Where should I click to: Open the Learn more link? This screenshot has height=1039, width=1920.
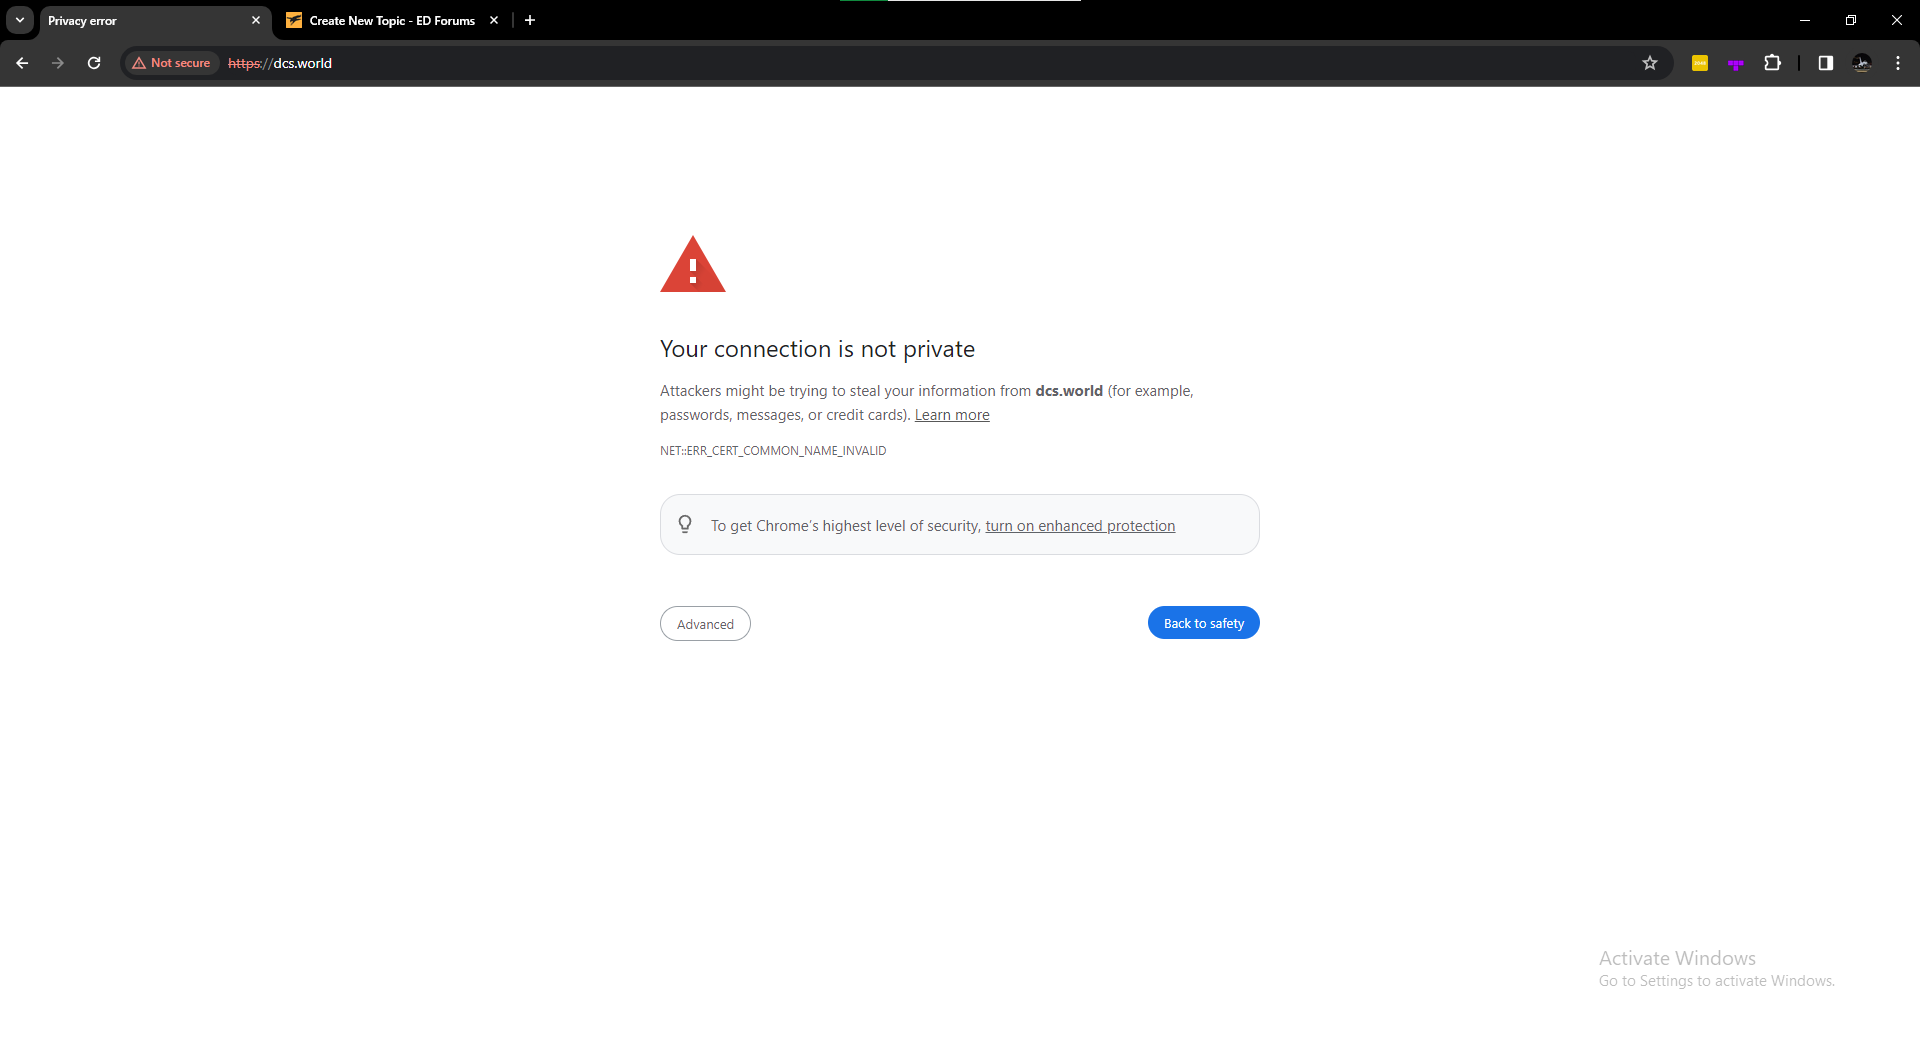tap(952, 415)
